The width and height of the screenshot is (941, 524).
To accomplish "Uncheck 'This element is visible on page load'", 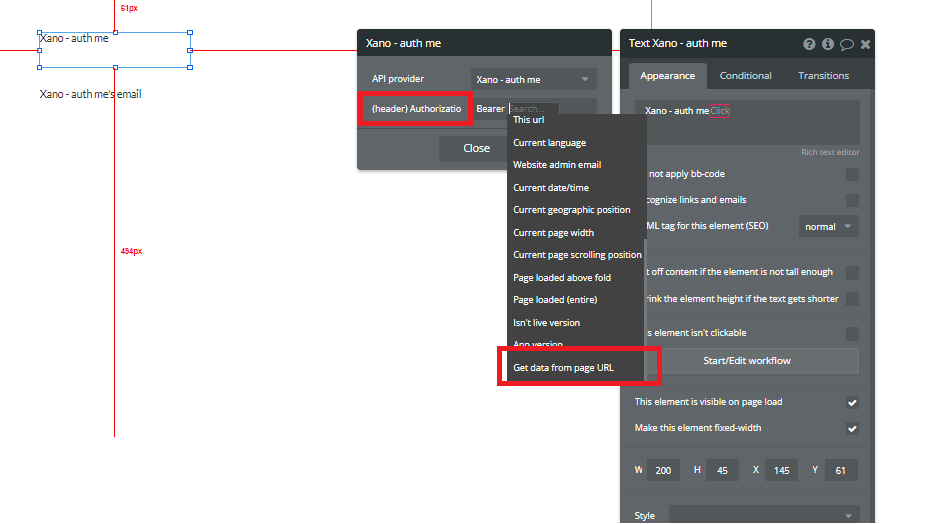I will (x=852, y=403).
